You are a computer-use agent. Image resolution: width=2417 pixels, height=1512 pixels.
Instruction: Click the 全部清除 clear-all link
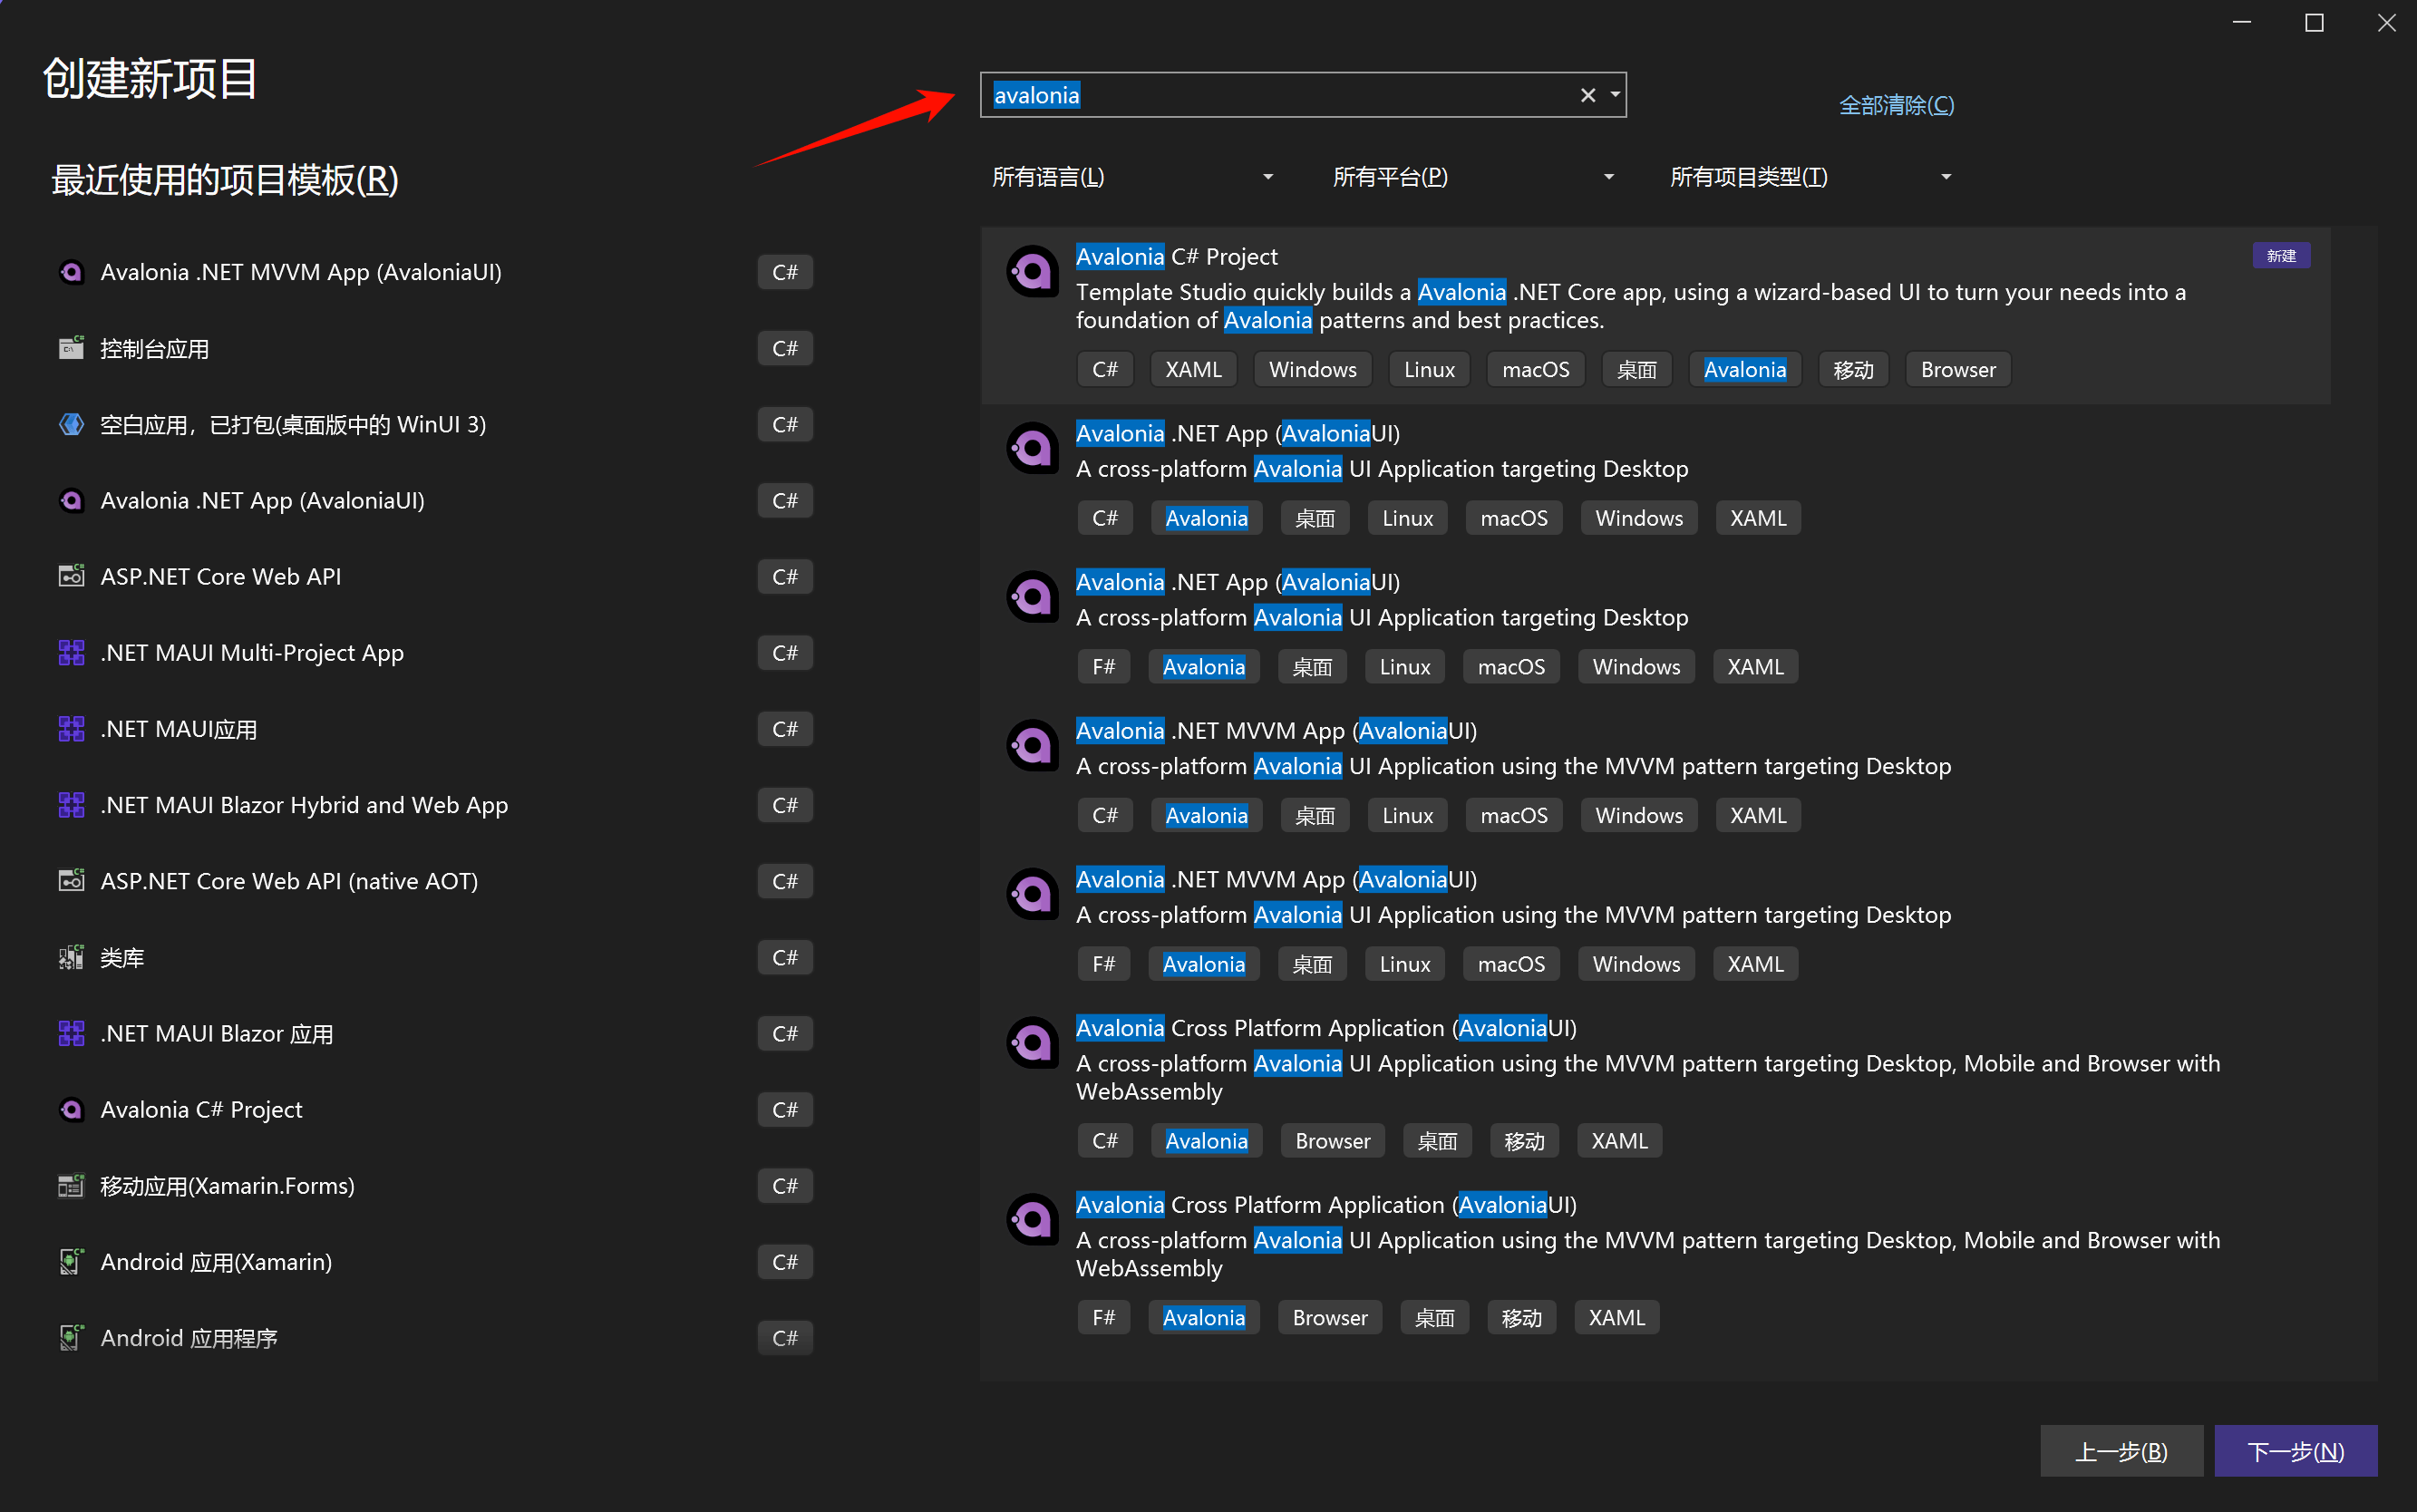tap(1896, 105)
